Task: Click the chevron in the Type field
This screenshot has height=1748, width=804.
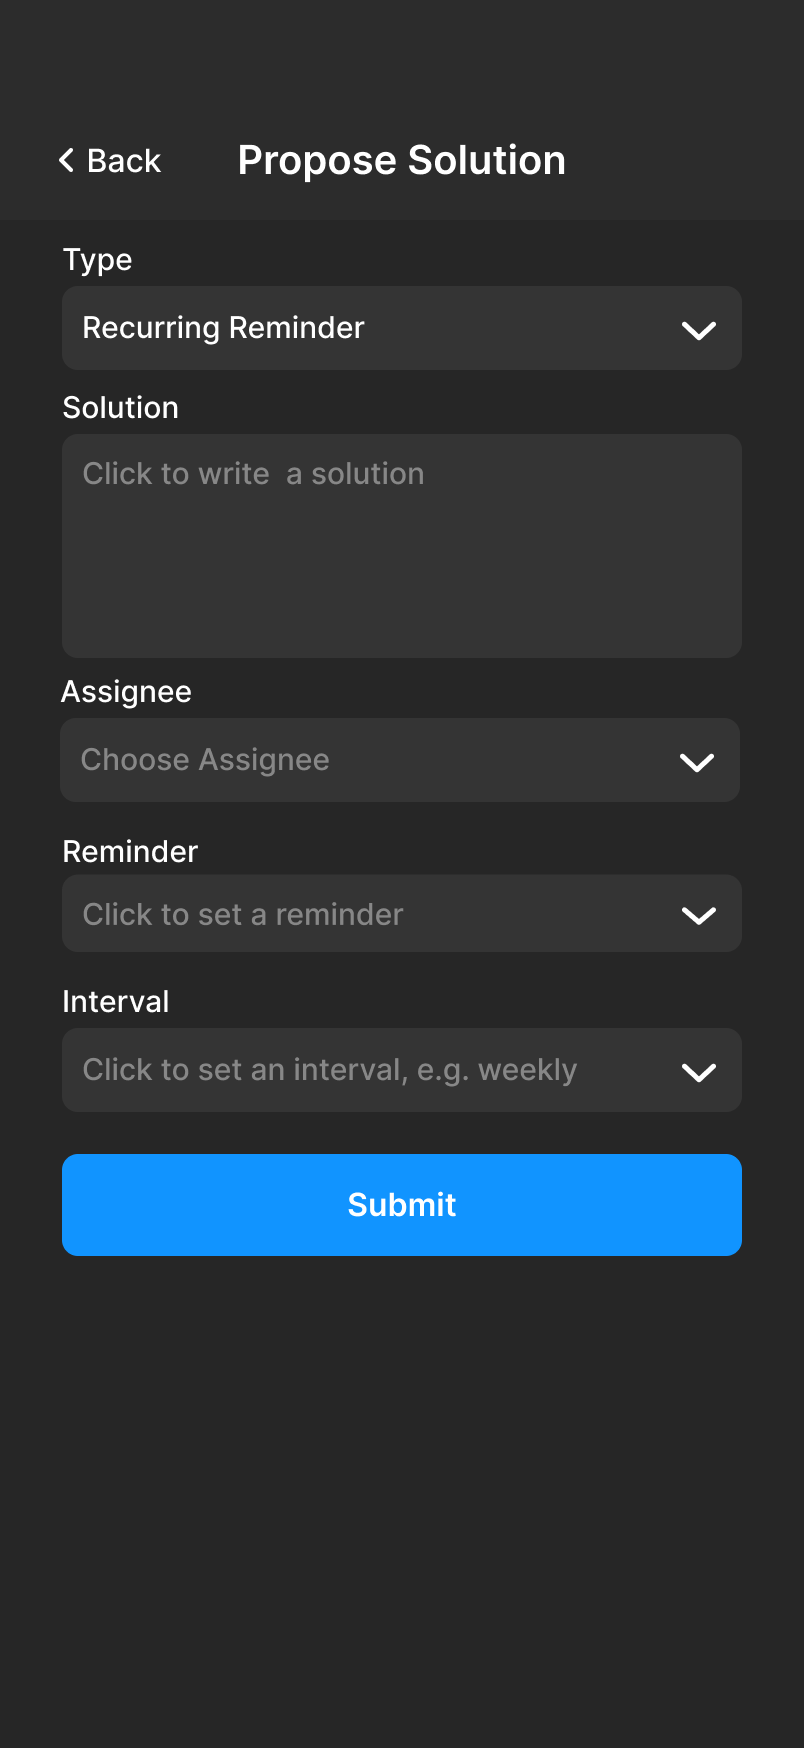Action: click(698, 330)
